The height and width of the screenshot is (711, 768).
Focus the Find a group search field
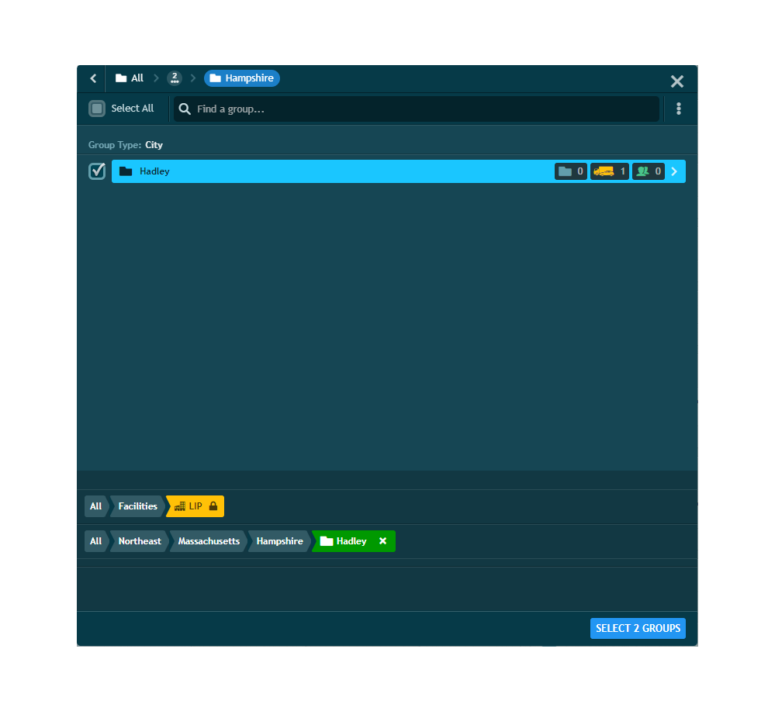tap(416, 109)
